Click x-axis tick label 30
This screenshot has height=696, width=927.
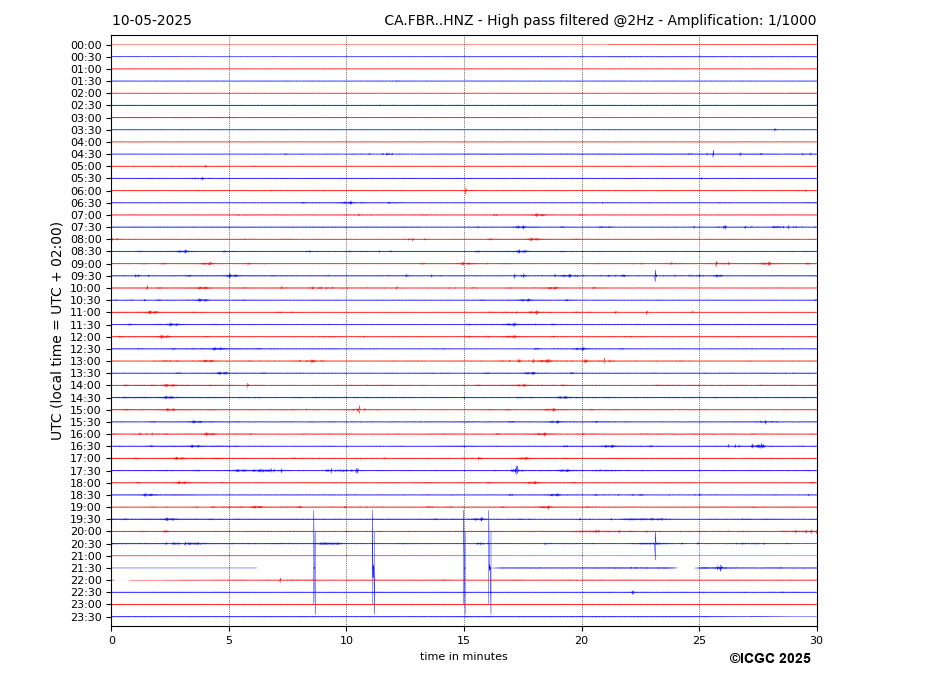click(x=816, y=640)
